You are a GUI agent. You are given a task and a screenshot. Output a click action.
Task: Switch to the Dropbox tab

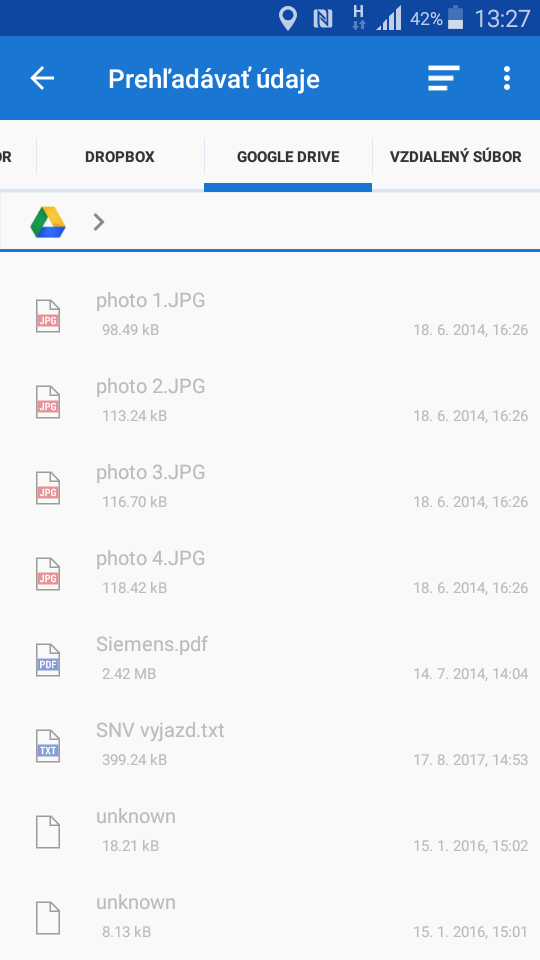click(x=120, y=157)
